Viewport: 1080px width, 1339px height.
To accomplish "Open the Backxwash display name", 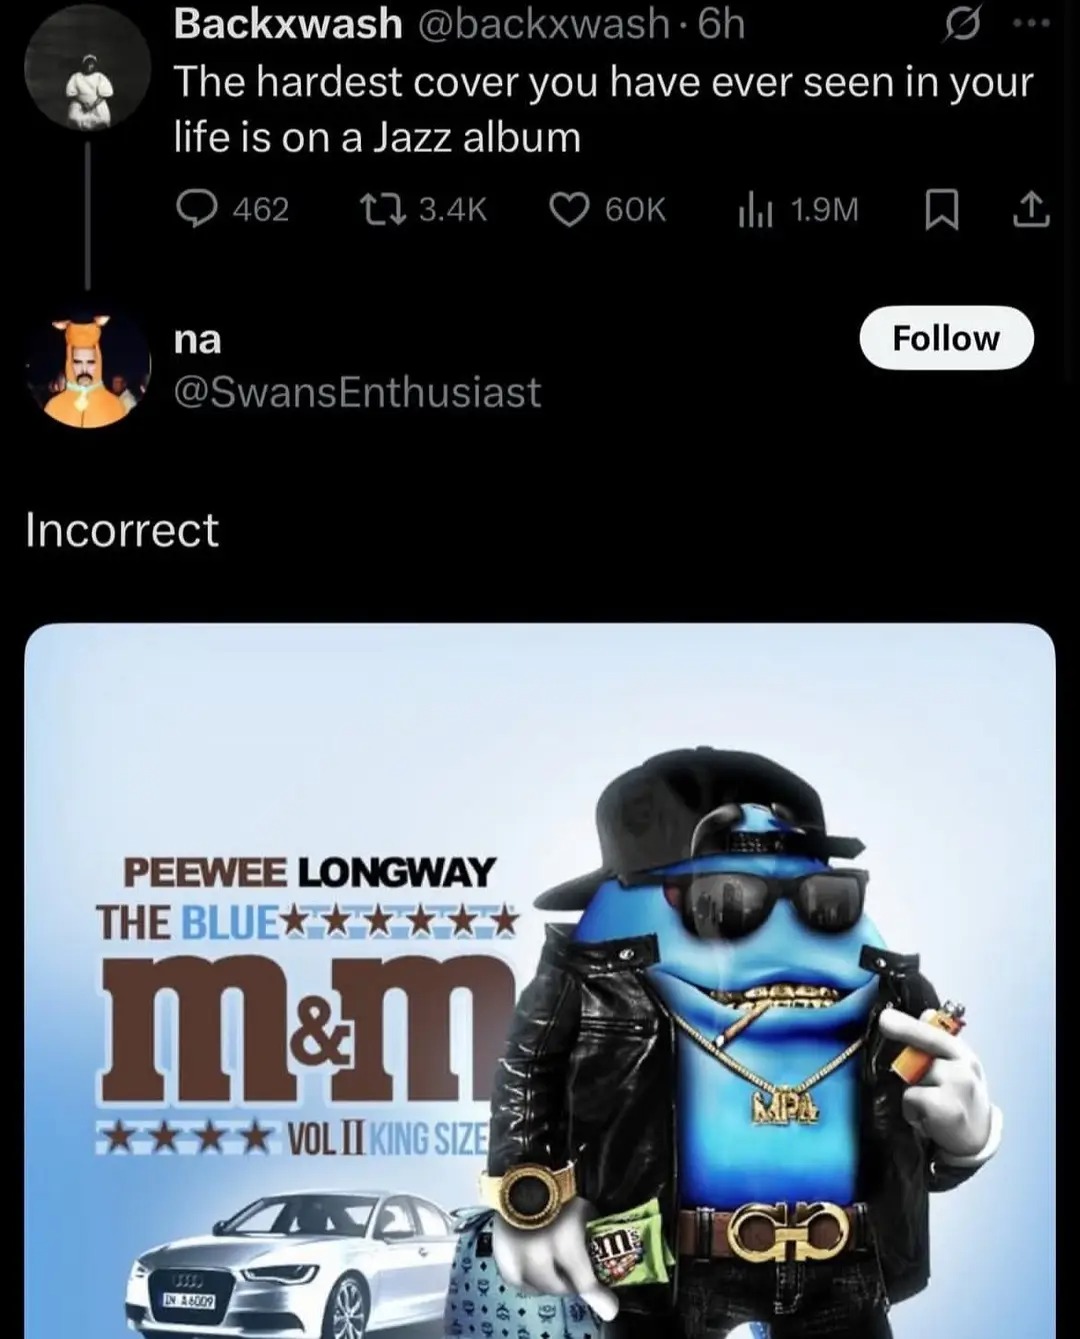I will coord(288,24).
